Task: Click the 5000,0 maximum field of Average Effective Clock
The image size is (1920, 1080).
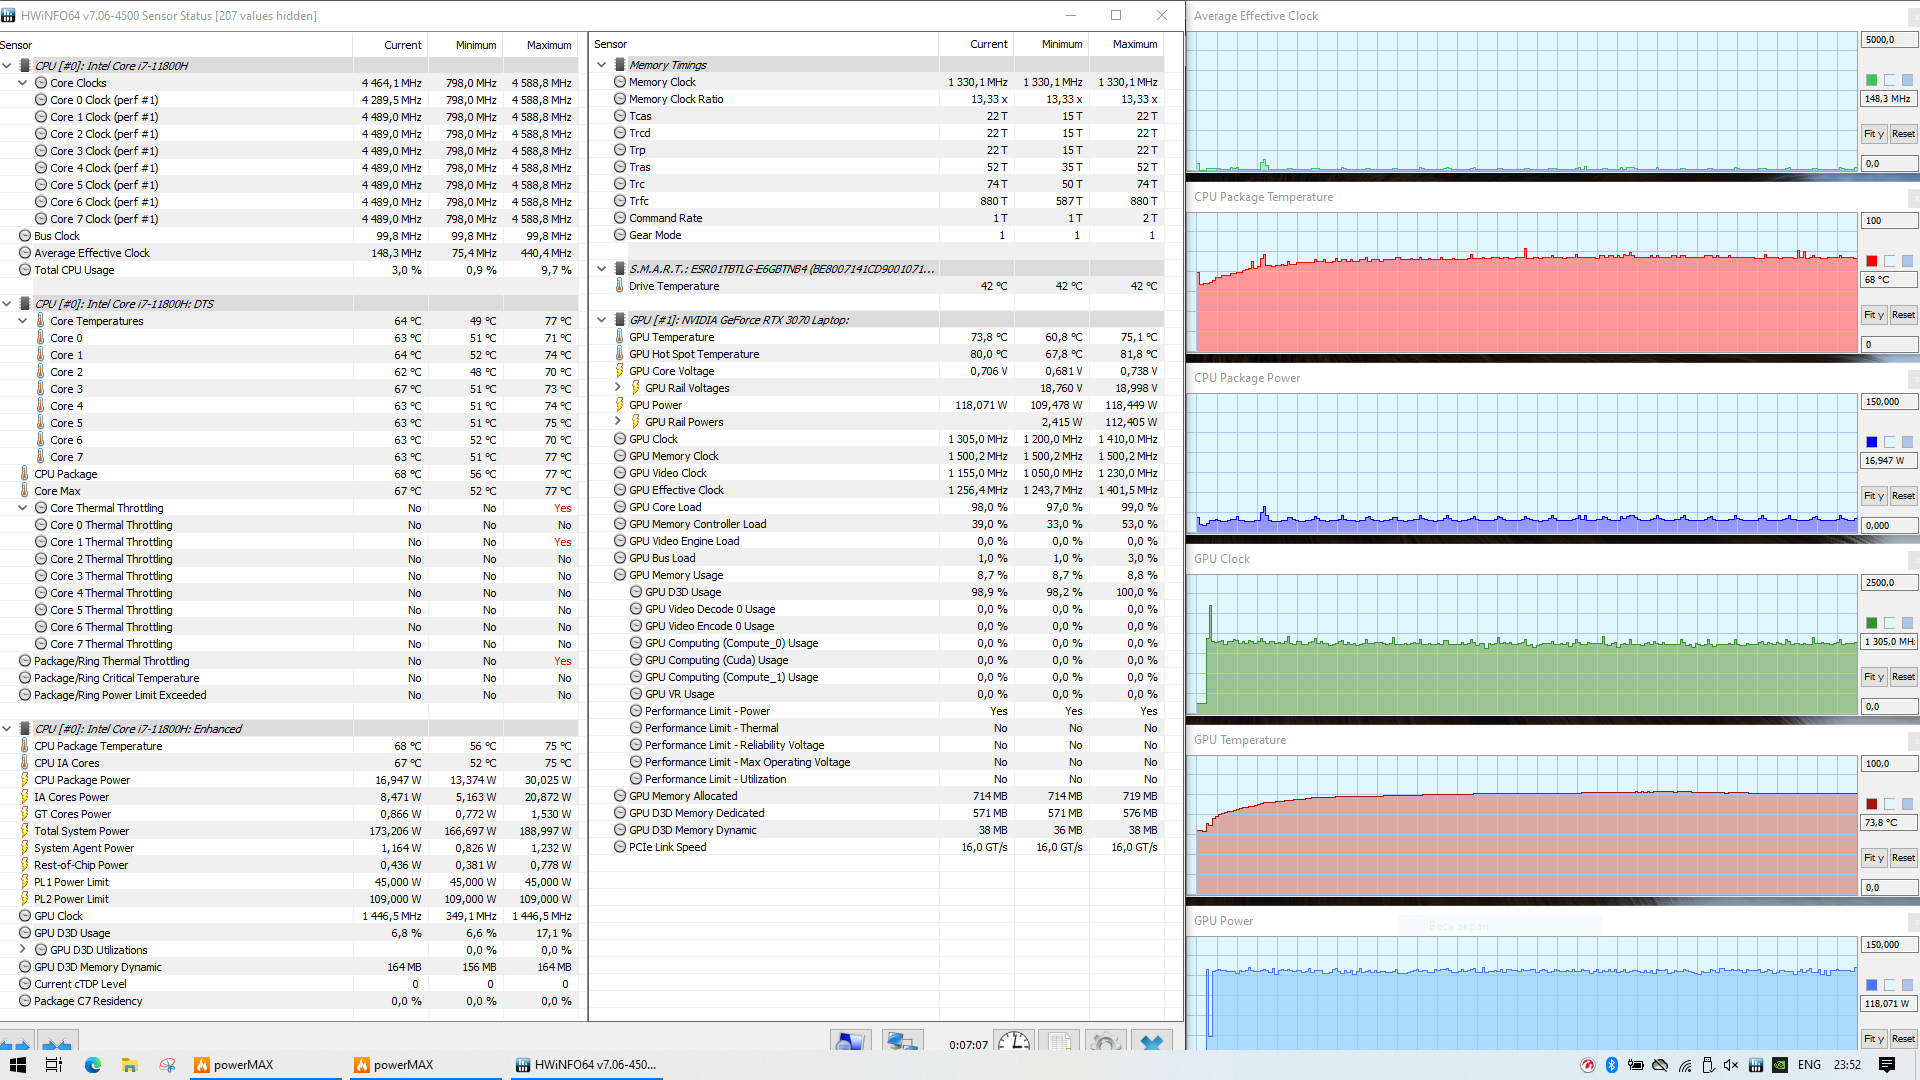Action: (1887, 40)
